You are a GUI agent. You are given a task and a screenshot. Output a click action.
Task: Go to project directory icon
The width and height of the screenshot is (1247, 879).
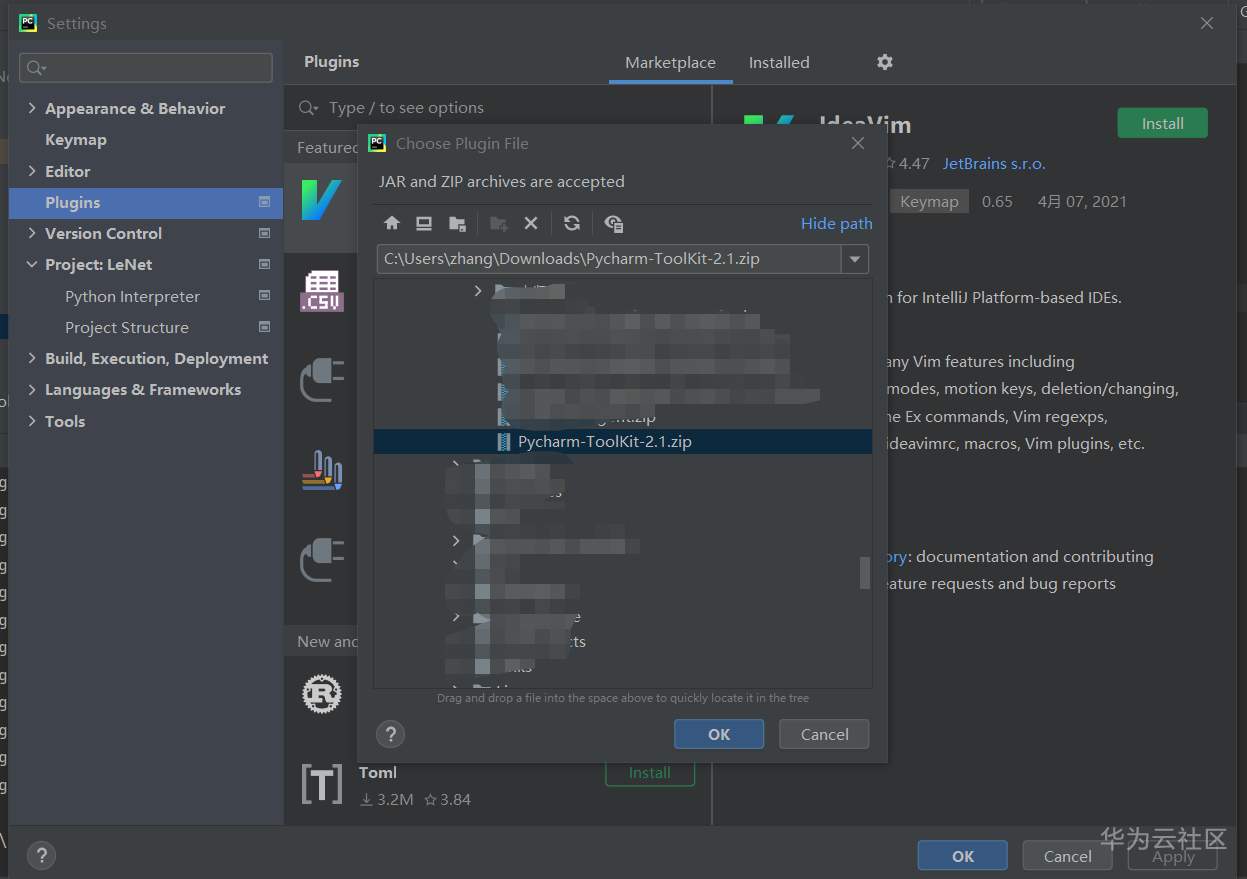(457, 223)
